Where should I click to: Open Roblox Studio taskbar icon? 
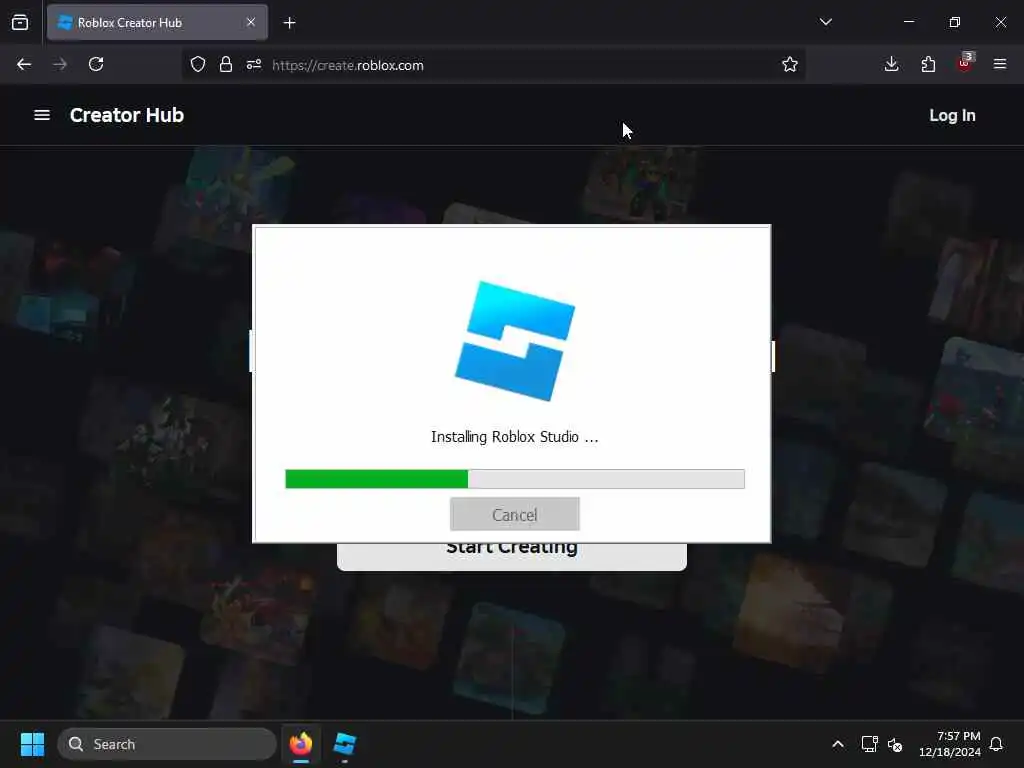tap(344, 744)
